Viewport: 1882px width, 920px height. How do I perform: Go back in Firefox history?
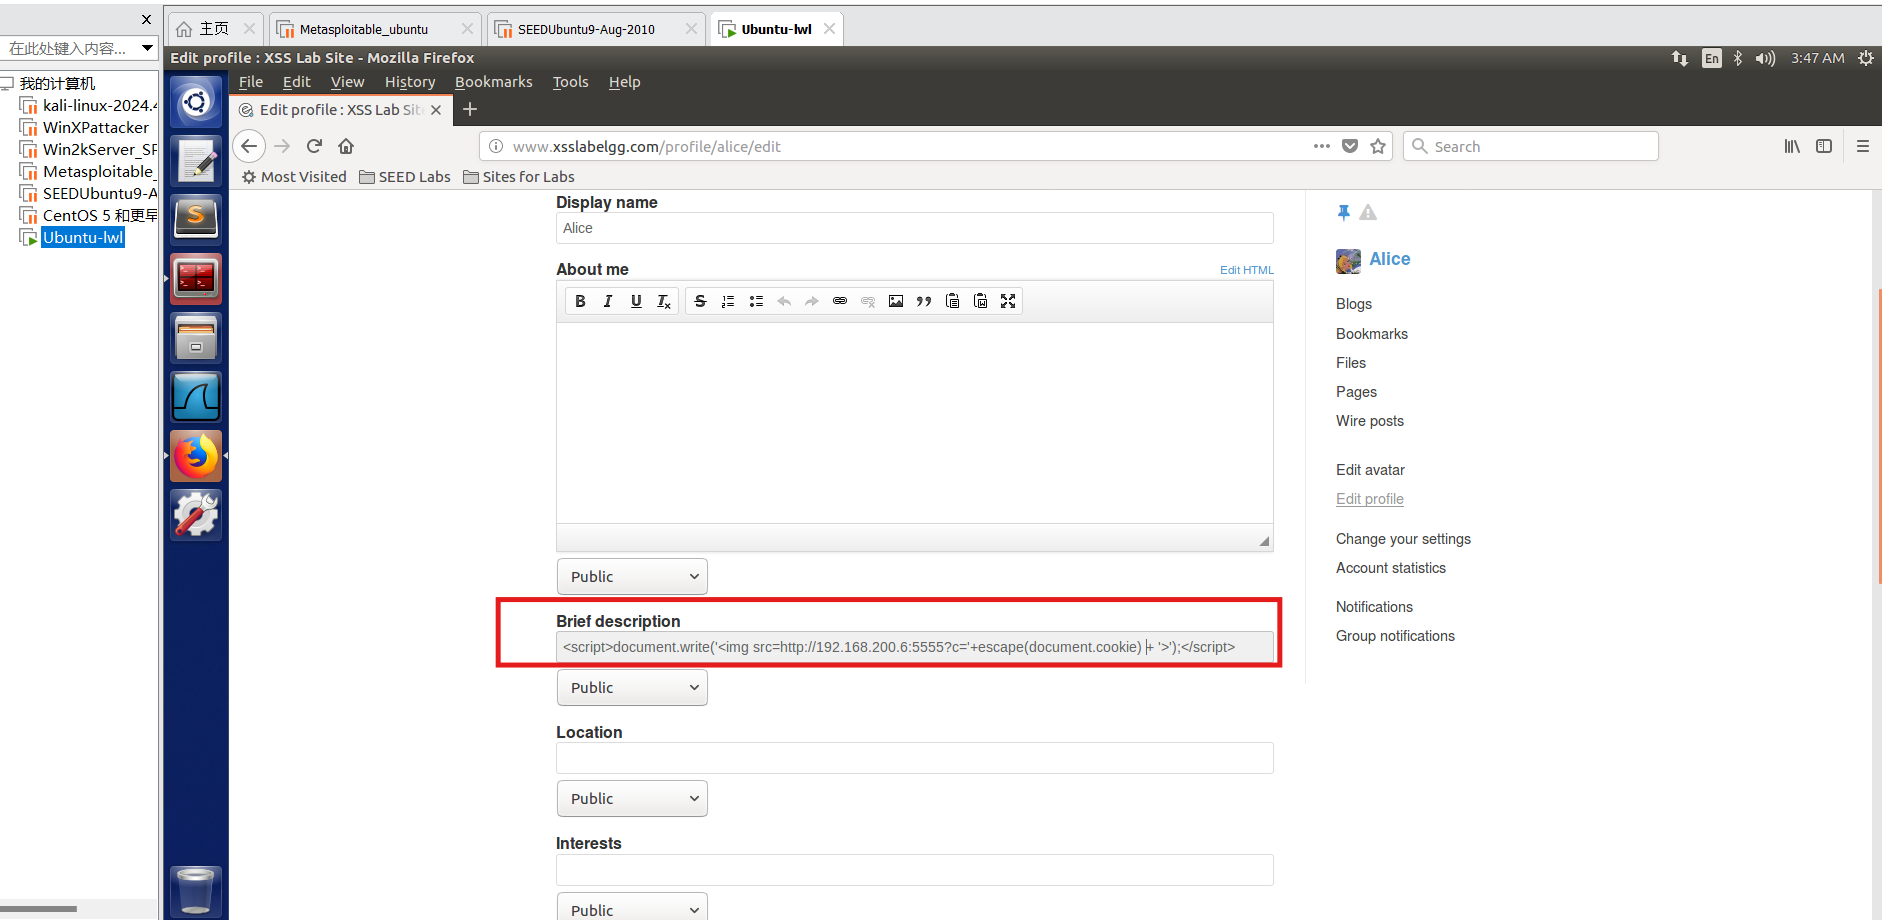(249, 146)
